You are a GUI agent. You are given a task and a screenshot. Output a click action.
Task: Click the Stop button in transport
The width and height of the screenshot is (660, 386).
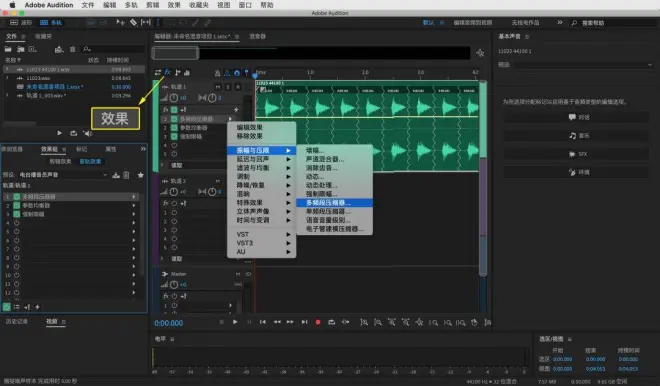[221, 322]
